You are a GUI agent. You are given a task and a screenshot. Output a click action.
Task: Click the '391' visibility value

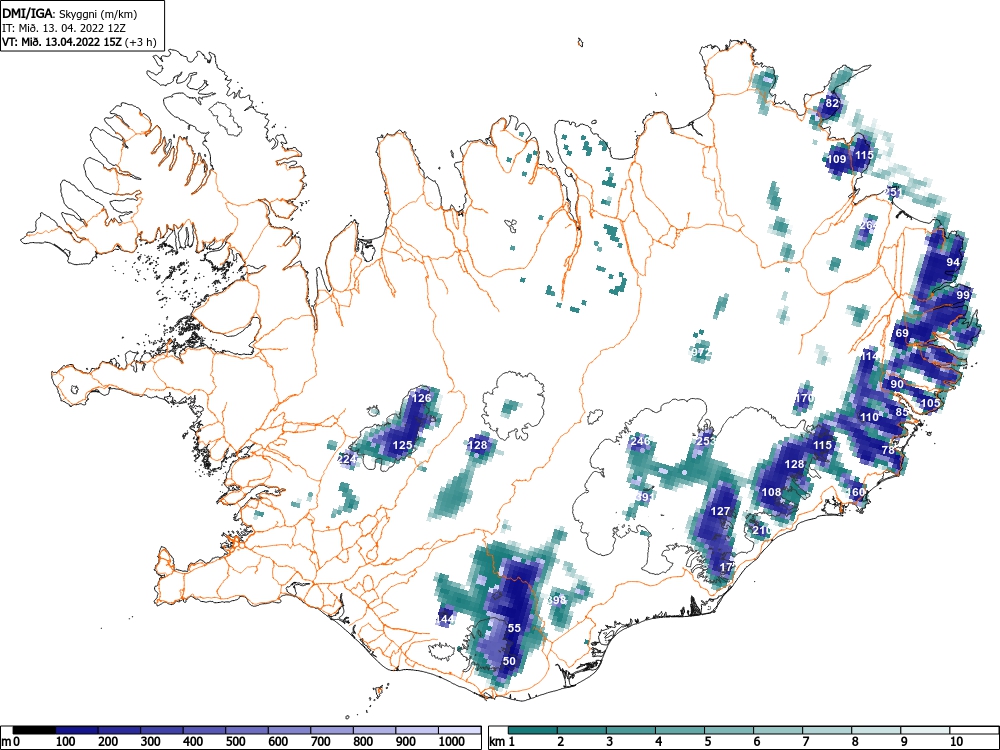click(644, 497)
